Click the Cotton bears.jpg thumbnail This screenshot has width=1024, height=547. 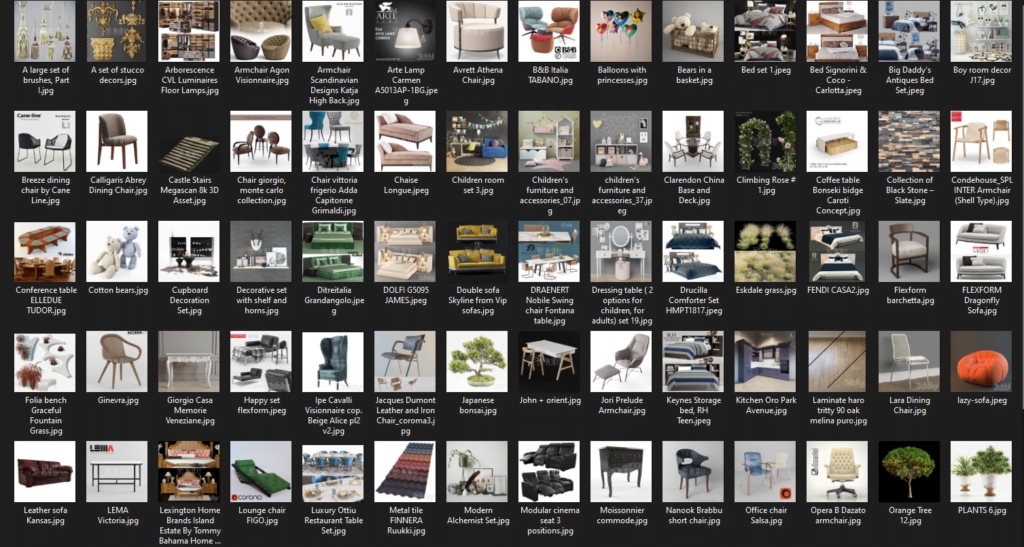click(117, 251)
